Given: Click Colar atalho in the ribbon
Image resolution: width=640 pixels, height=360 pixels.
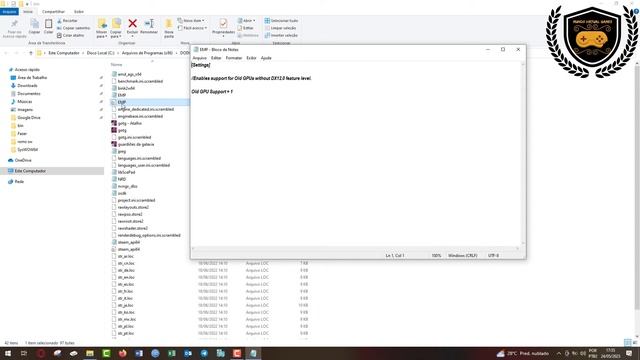Looking at the screenshot, I should [x=71, y=35].
